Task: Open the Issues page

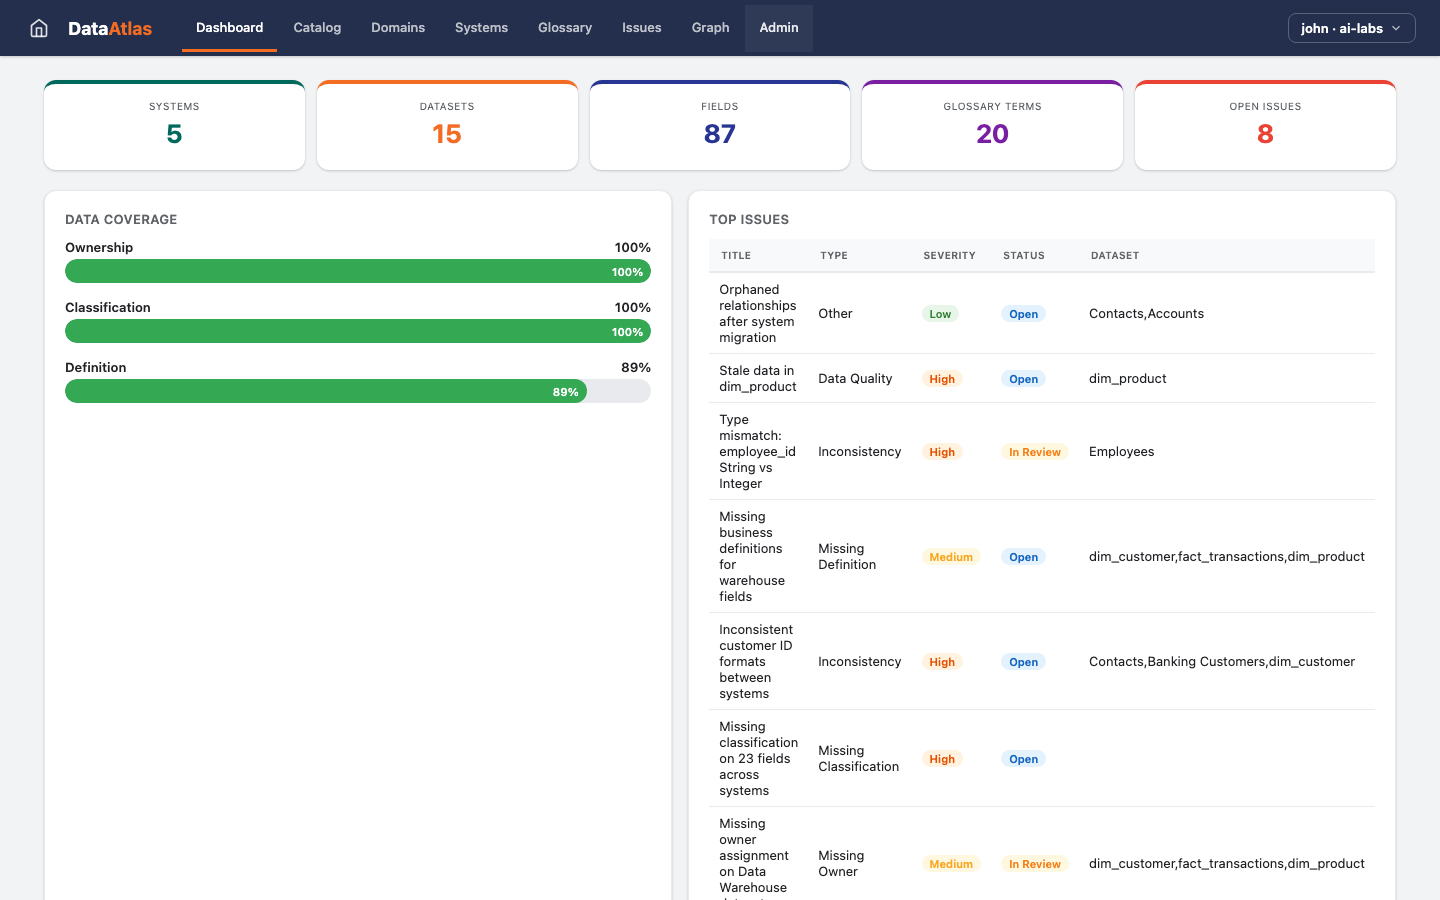Action: 641,27
